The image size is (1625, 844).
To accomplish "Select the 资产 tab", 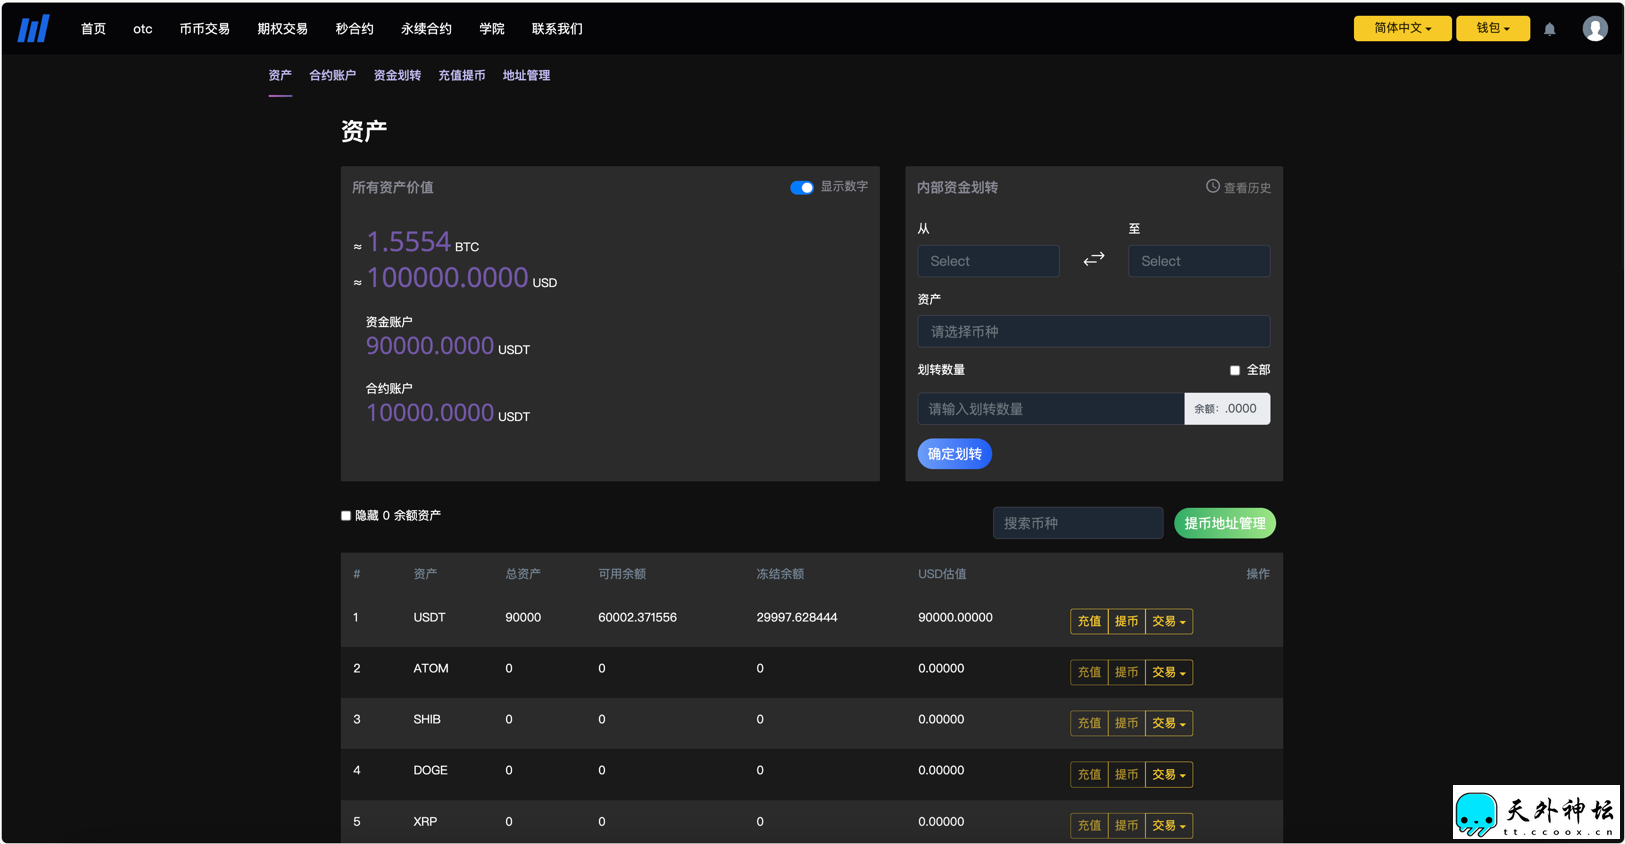I will pos(280,75).
